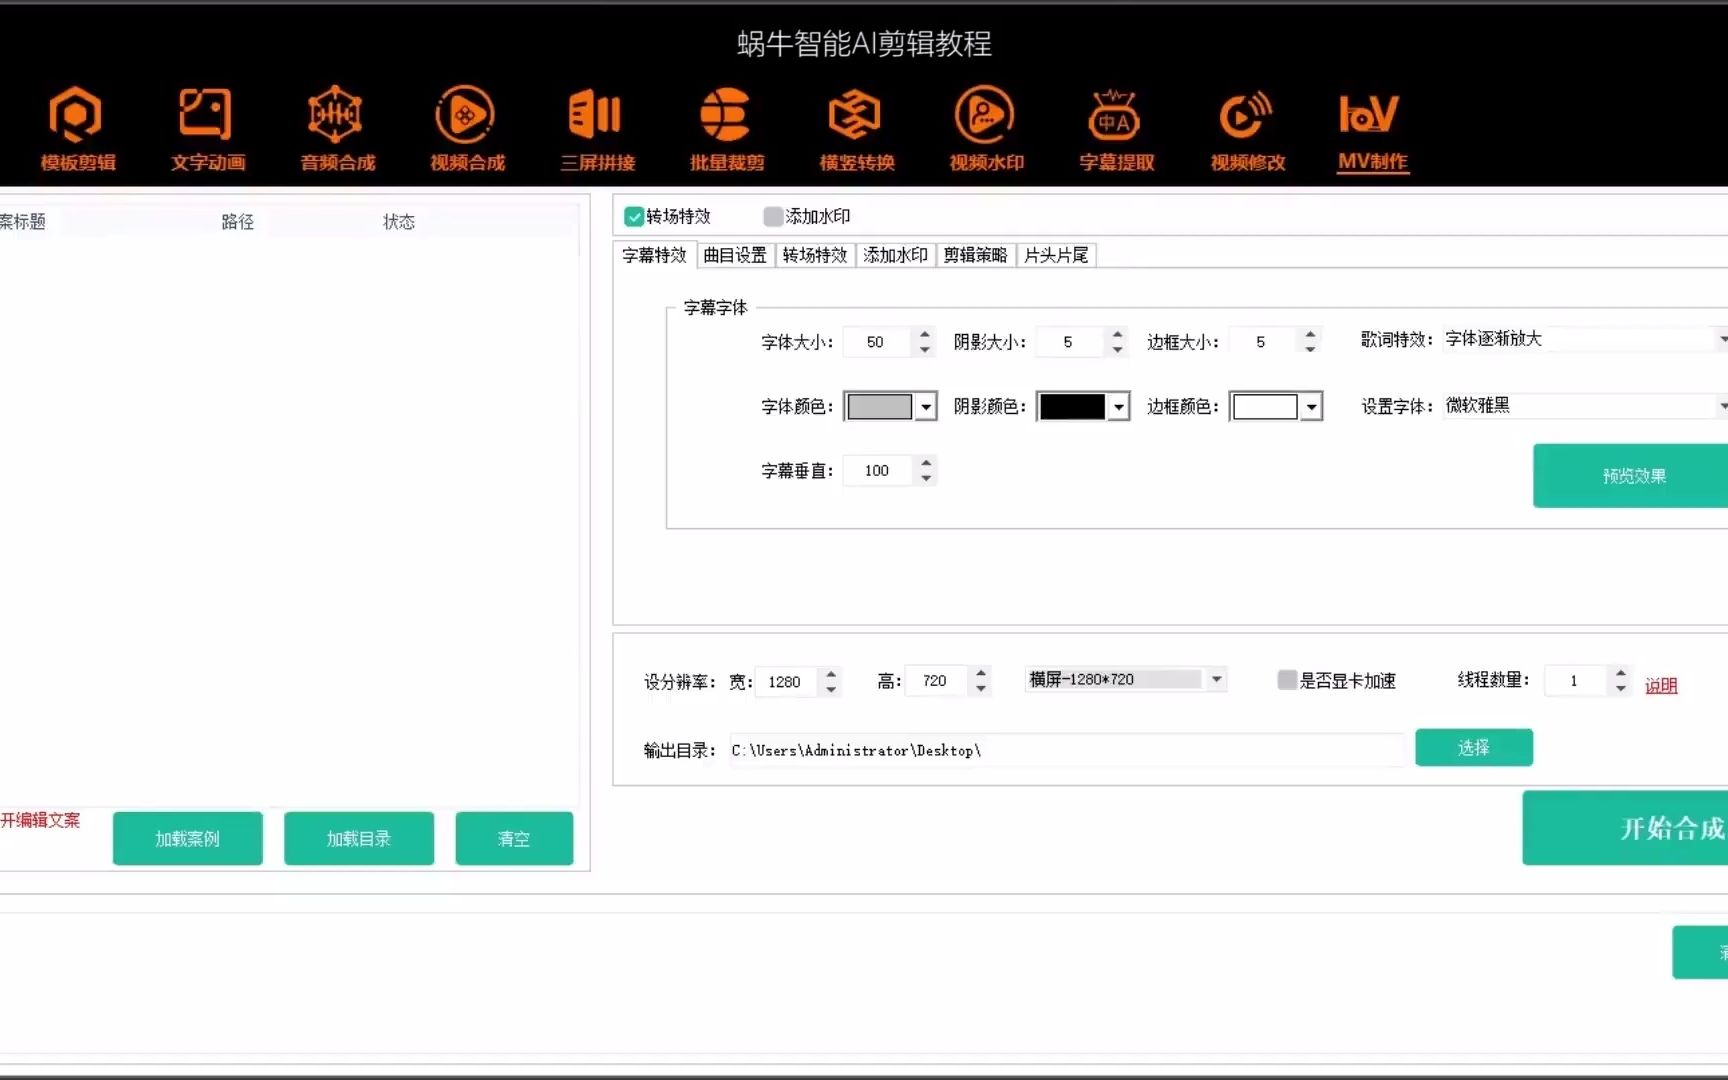Increase 字幕垂直 value with up arrow

tap(926, 463)
